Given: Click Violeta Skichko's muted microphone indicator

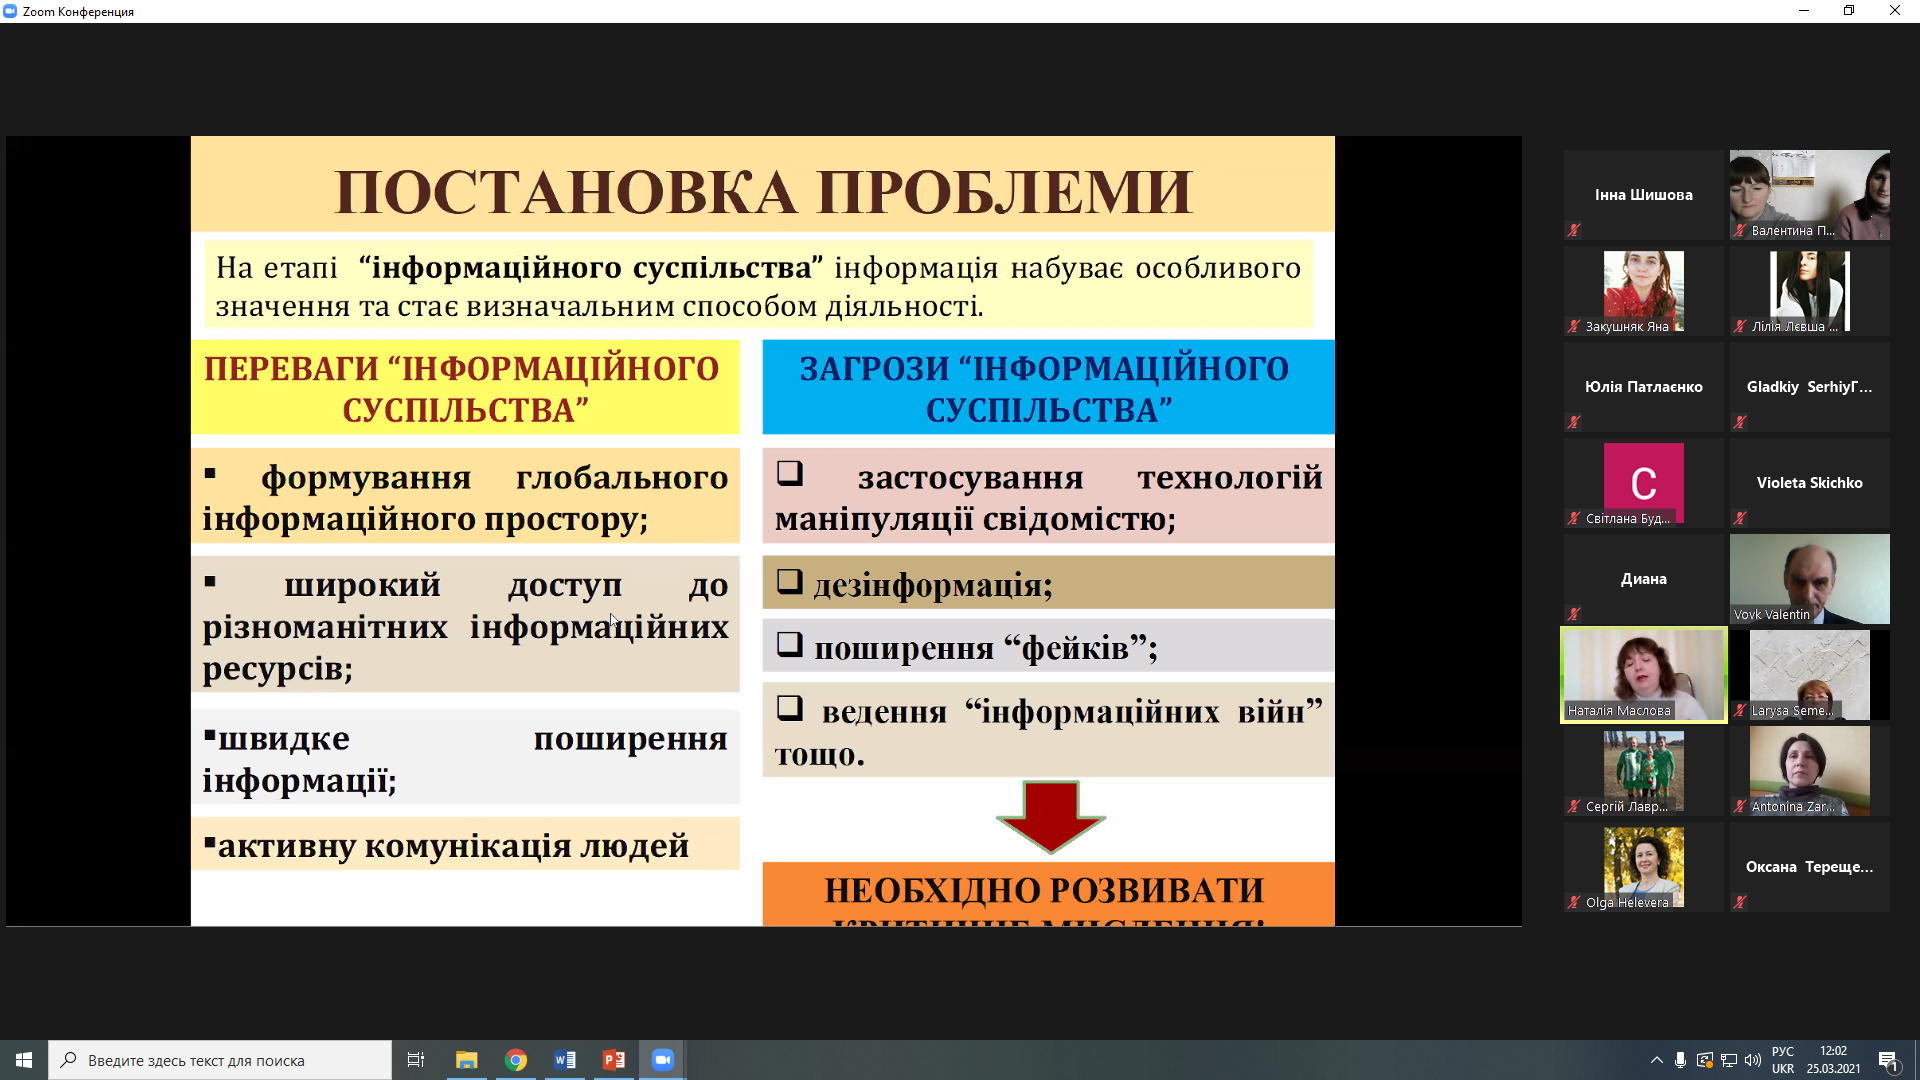Looking at the screenshot, I should coord(1740,518).
